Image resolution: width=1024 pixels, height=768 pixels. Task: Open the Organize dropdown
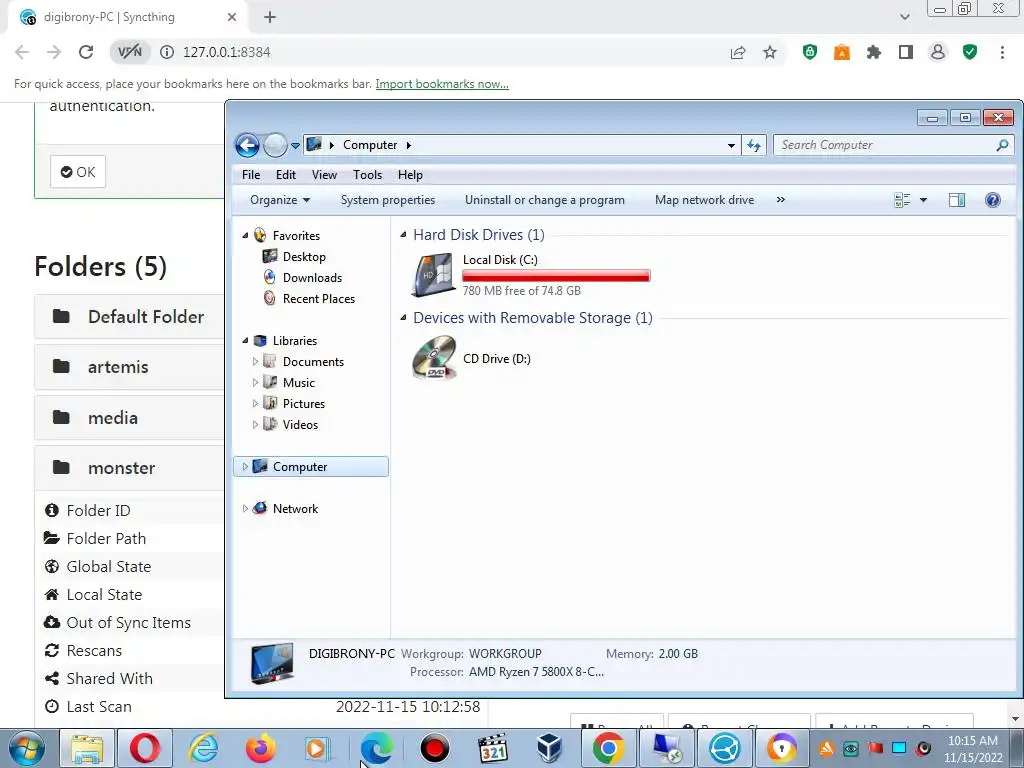point(280,200)
